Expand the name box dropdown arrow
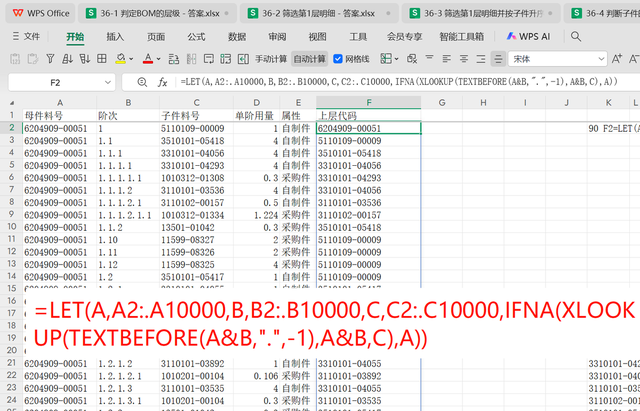 108,82
